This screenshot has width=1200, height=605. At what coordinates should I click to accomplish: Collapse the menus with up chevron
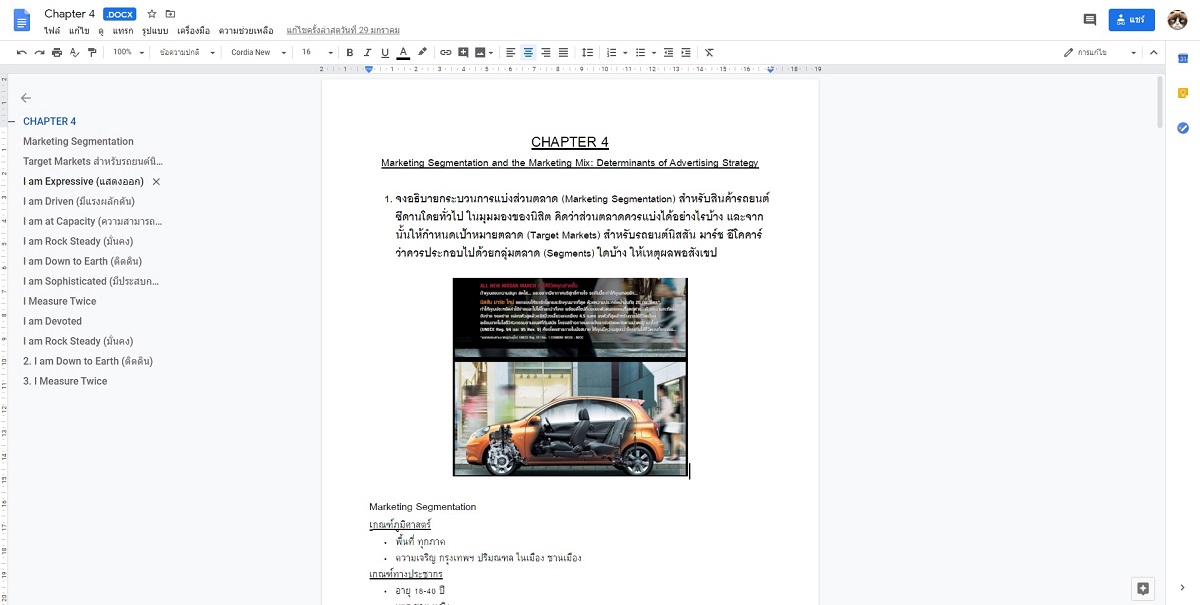[x=1153, y=52]
